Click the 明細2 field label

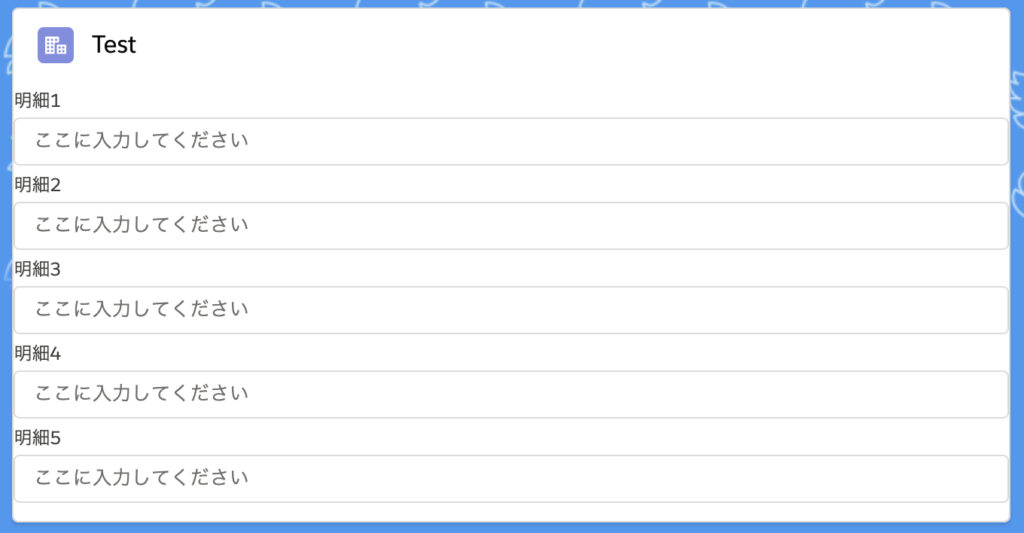click(37, 185)
